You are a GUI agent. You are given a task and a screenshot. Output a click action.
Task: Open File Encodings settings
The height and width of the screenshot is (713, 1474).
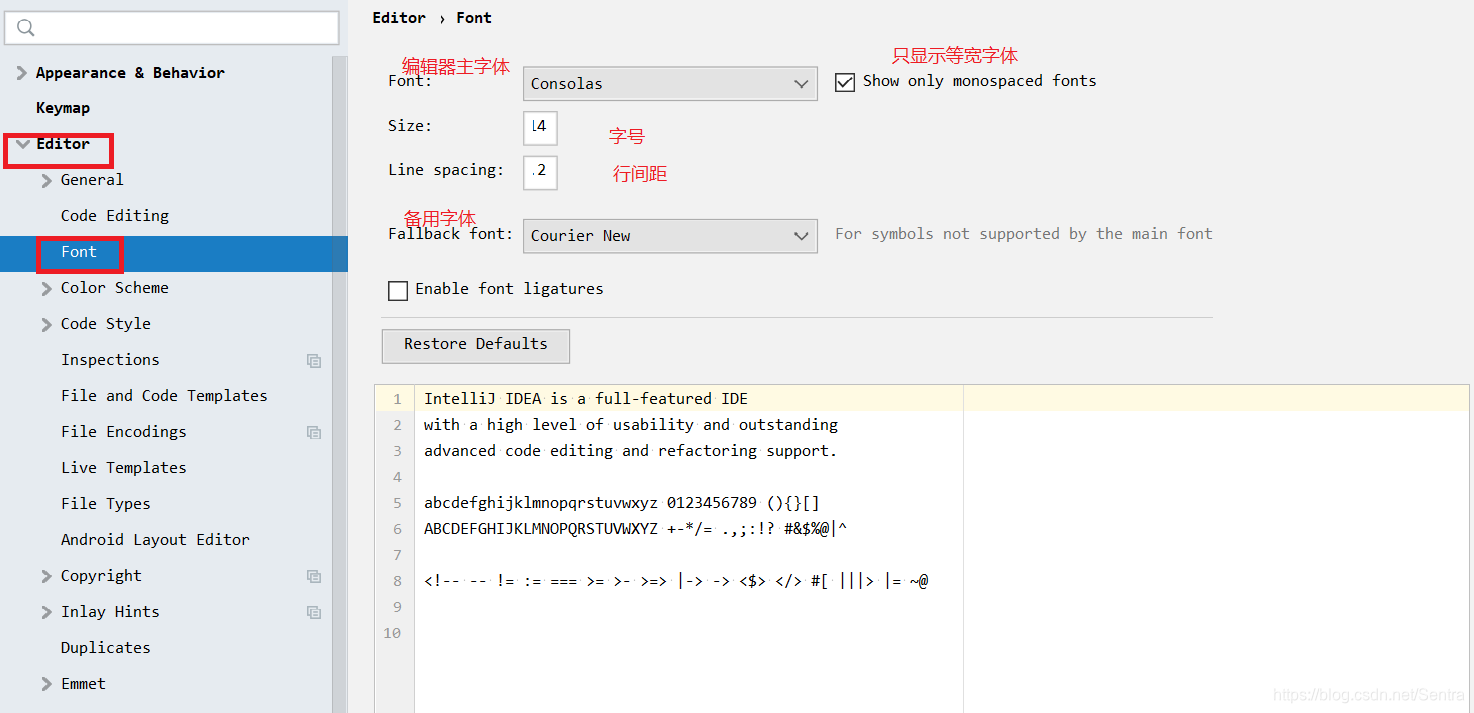point(124,432)
